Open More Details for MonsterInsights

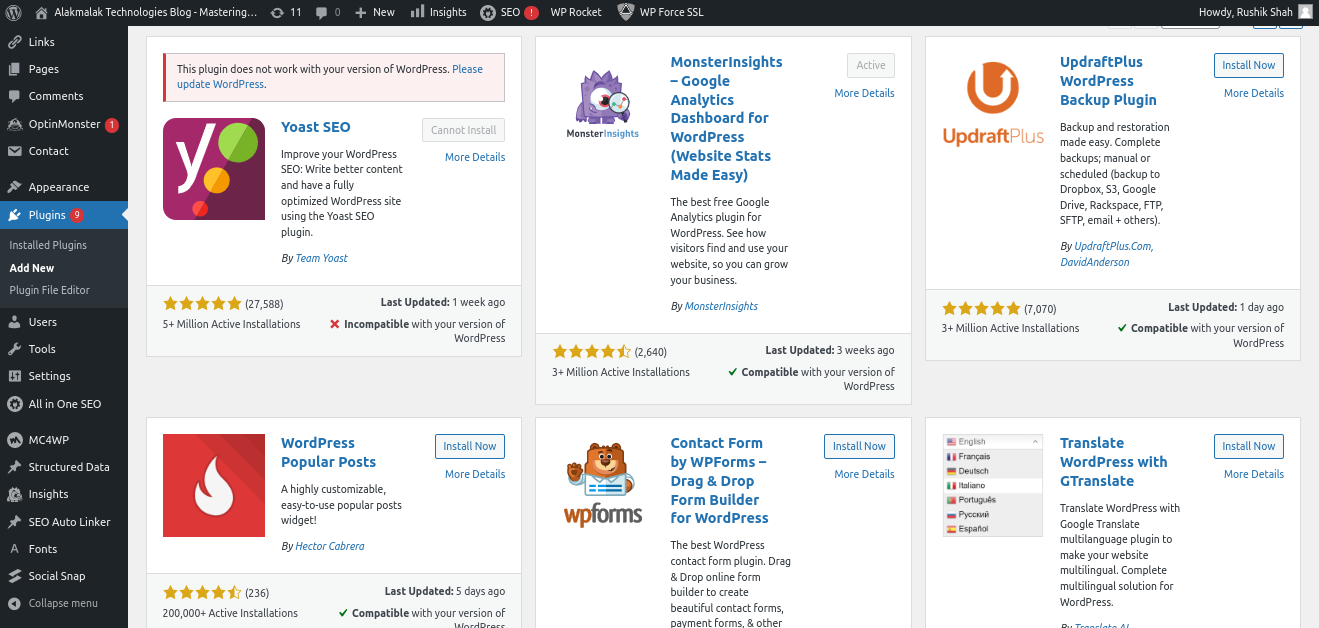(864, 93)
